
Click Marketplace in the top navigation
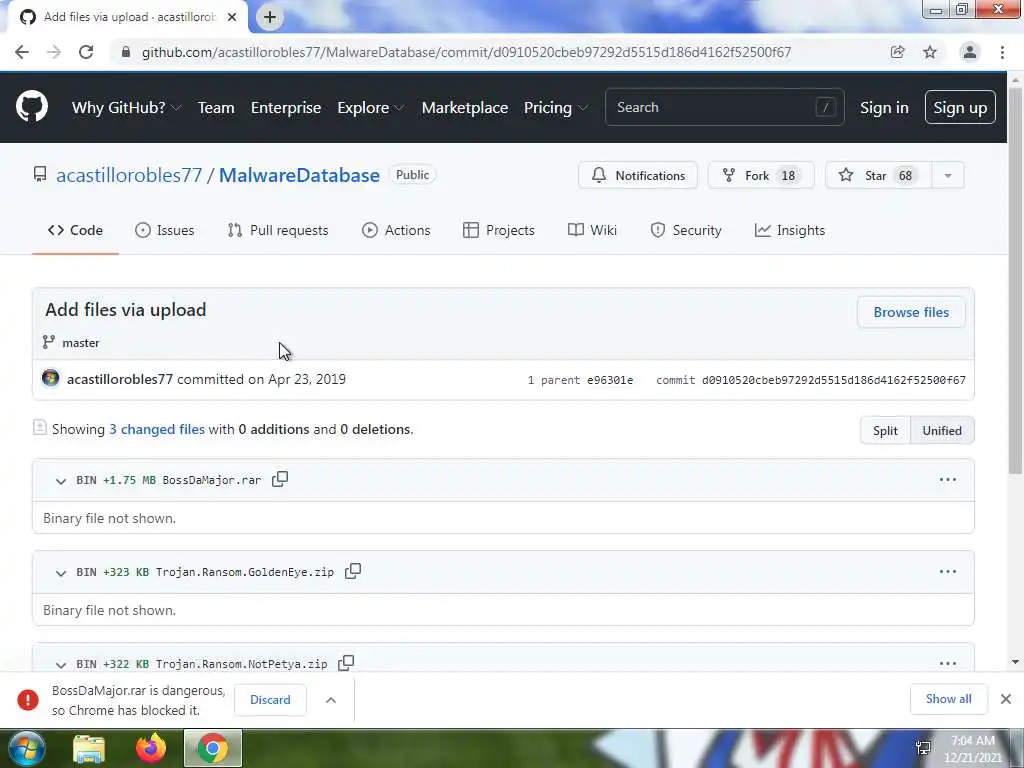(x=465, y=107)
